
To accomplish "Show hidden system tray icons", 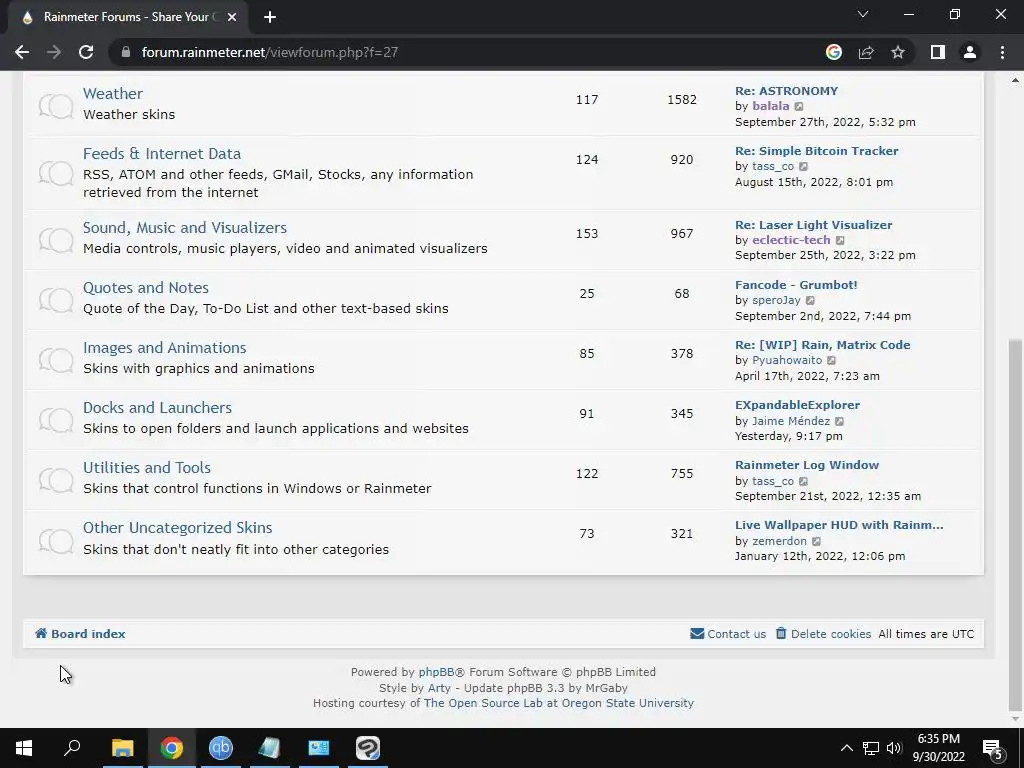I will (846, 748).
